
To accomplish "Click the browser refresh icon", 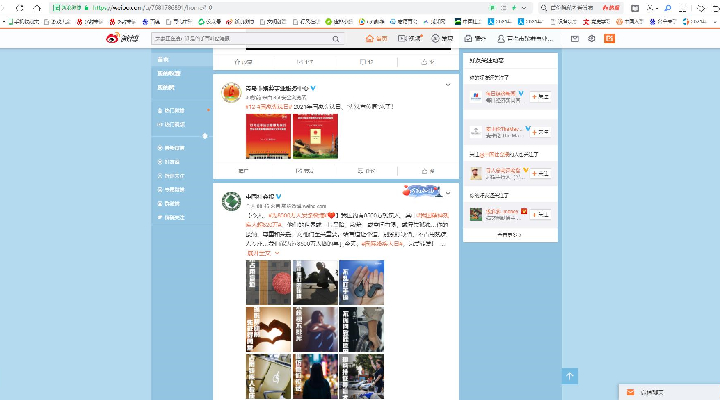I will (19, 8).
